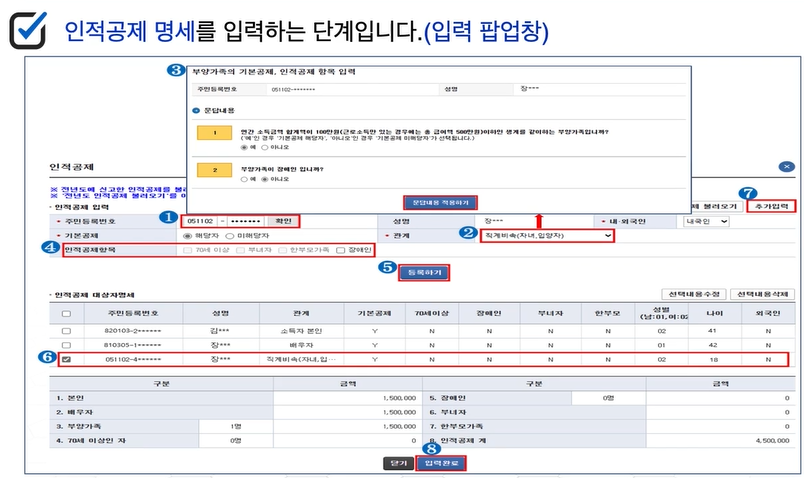The width and height of the screenshot is (804, 478).
Task: Check the 한부모가족 deduction box
Action: [x=283, y=250]
